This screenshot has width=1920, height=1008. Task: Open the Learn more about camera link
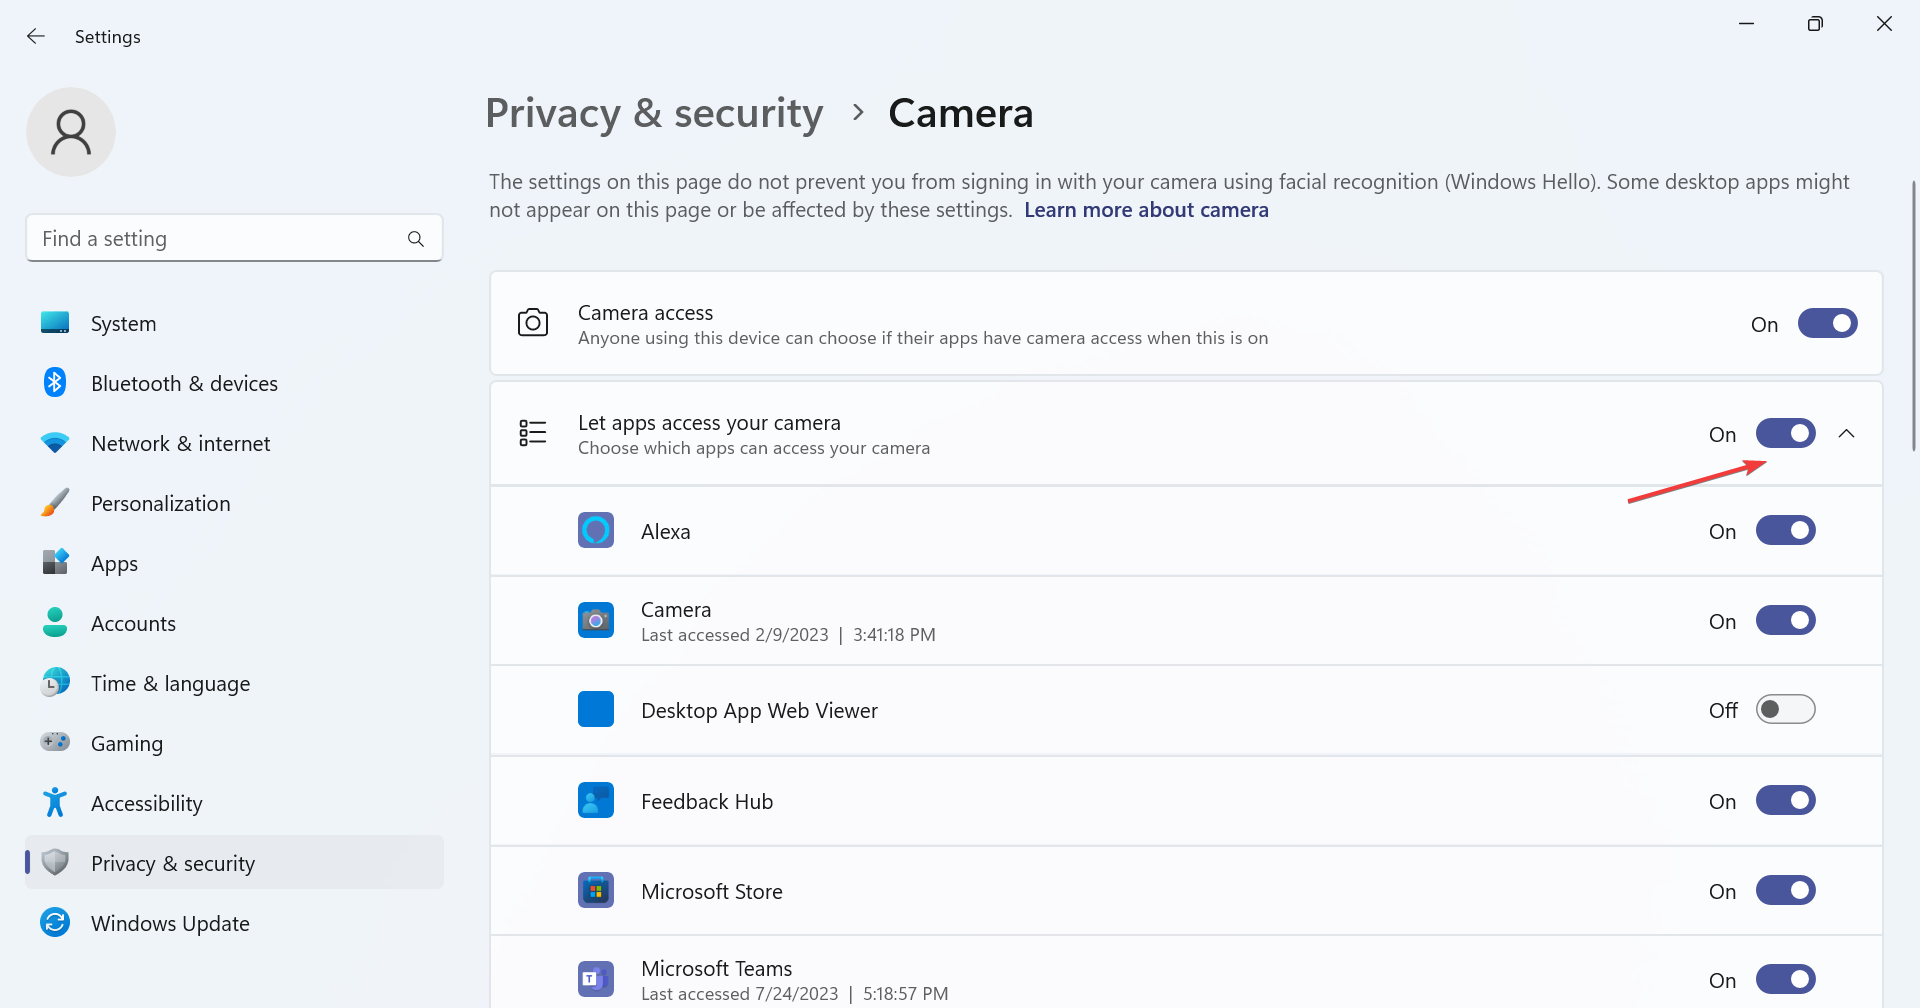(x=1146, y=210)
